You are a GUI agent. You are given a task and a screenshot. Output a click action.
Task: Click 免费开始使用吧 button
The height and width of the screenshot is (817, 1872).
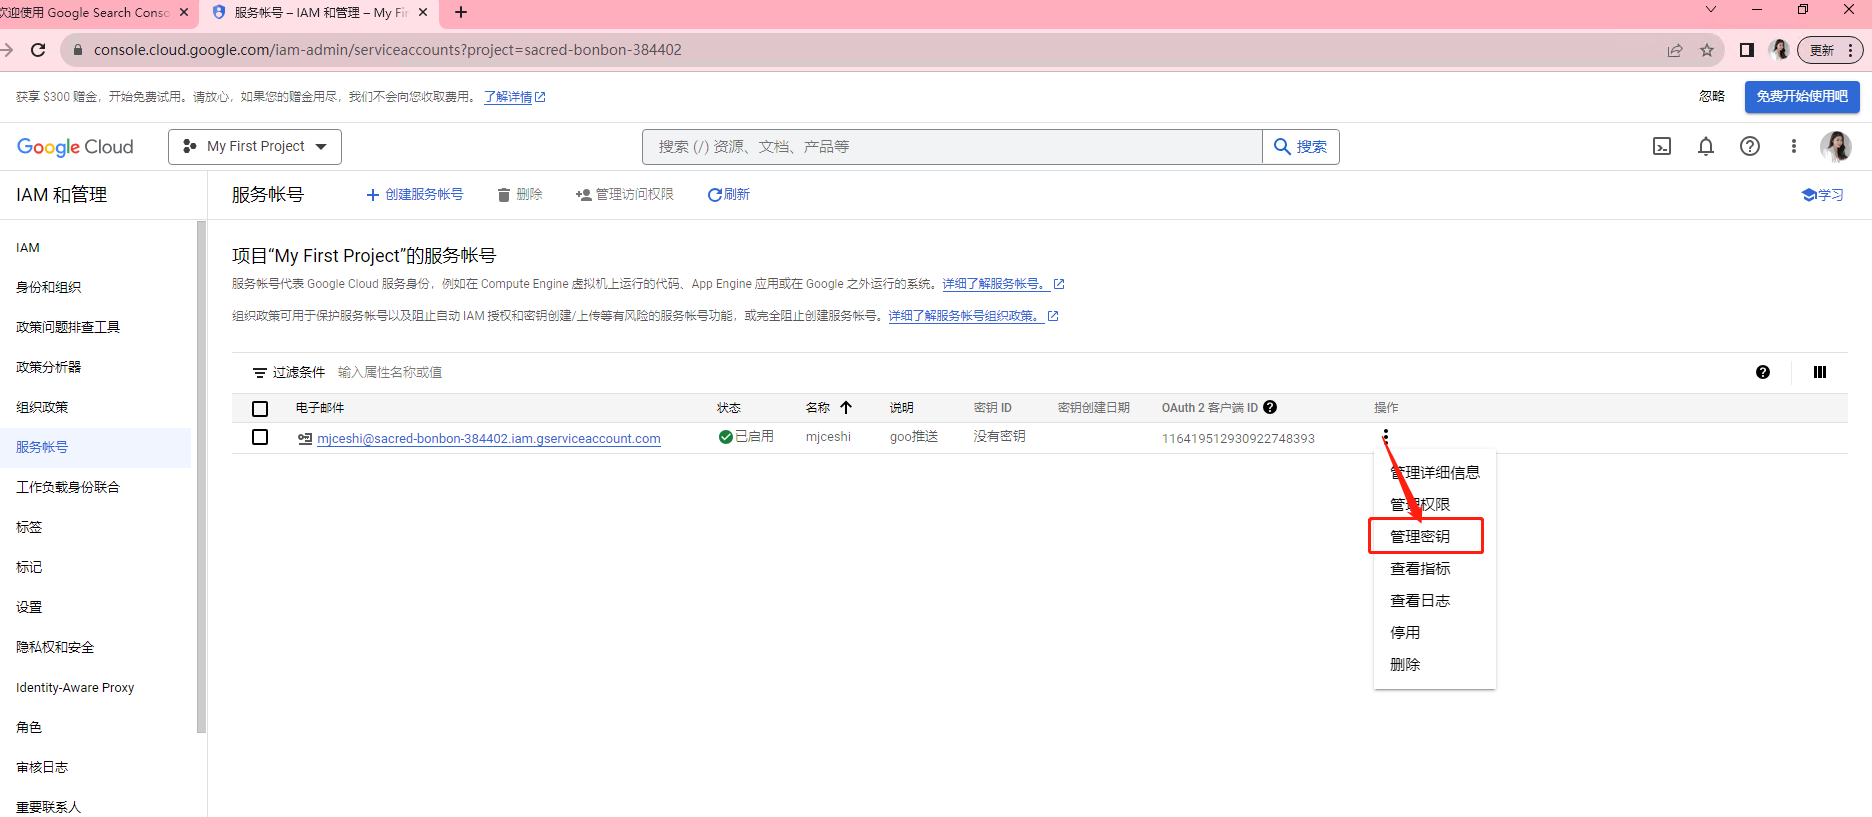[1802, 97]
